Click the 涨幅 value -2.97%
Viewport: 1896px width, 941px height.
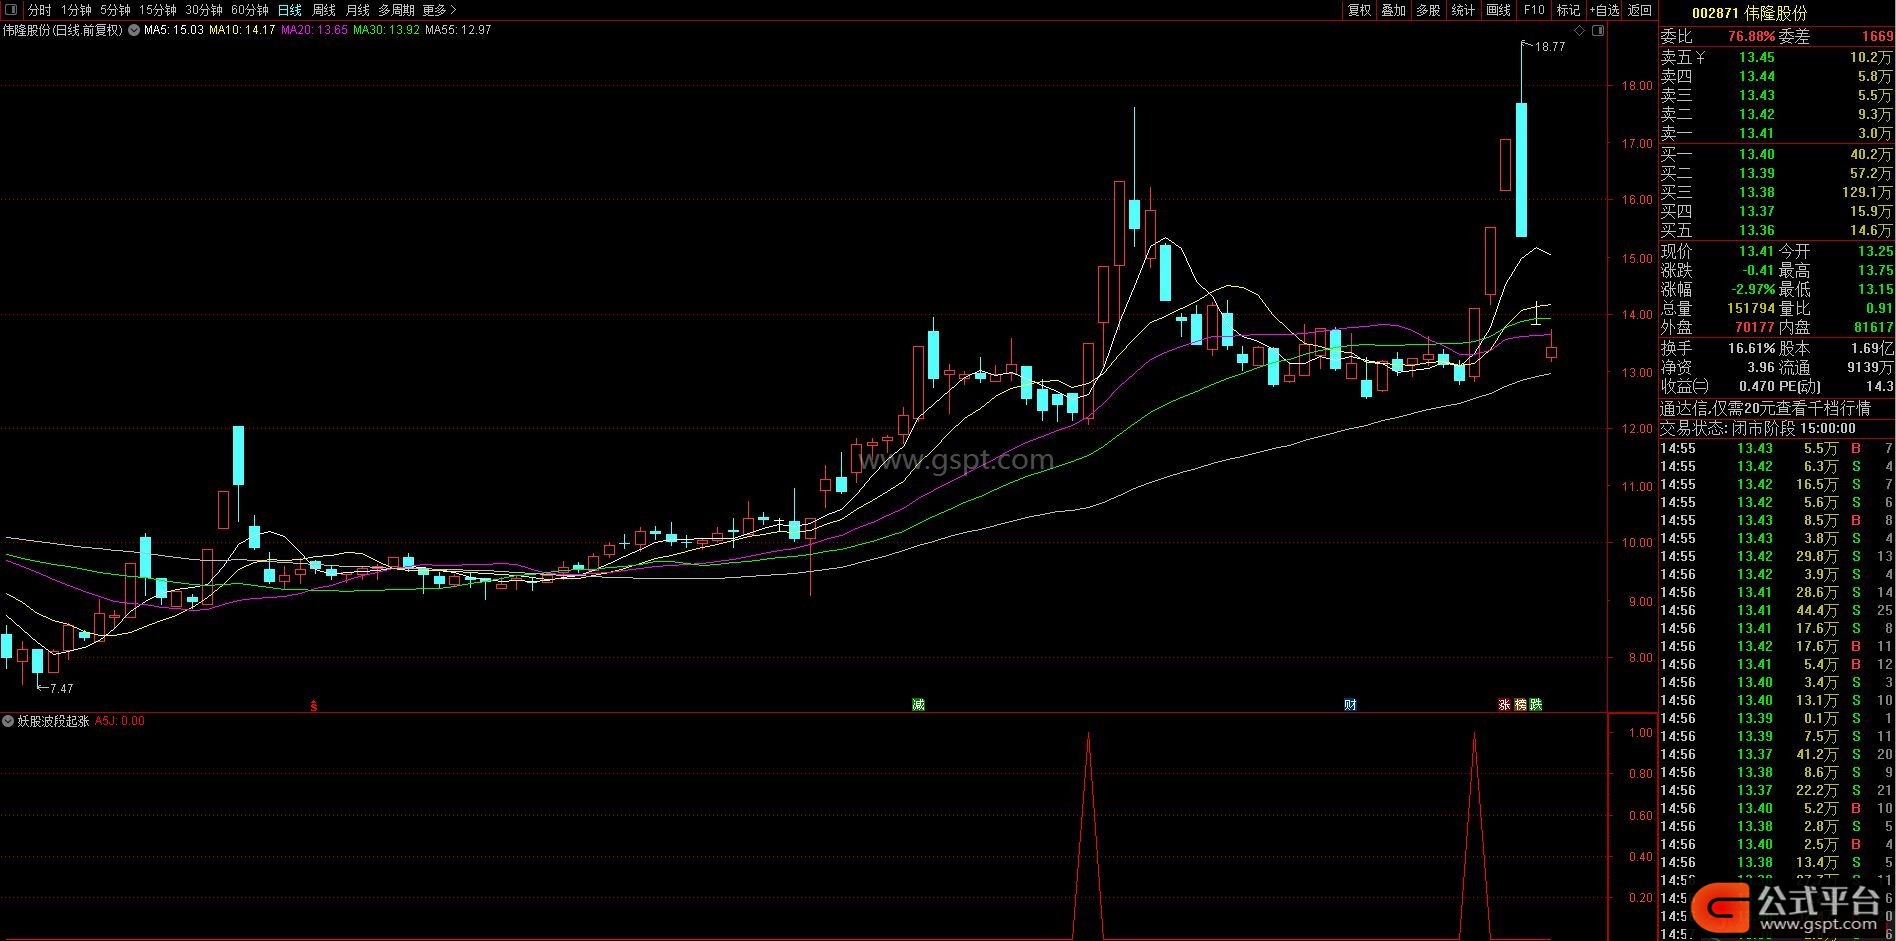[1751, 289]
